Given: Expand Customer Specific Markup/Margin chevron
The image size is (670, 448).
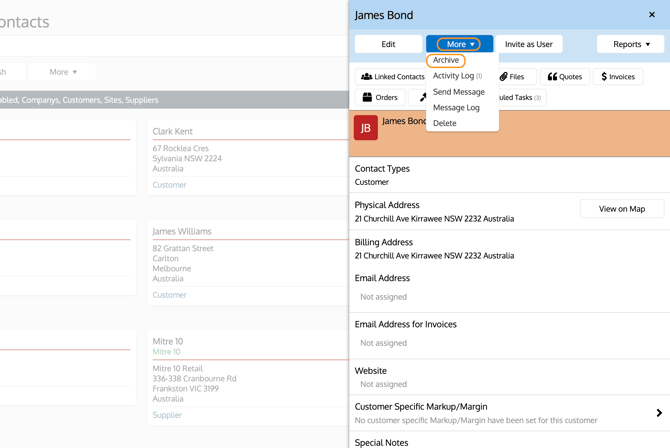Looking at the screenshot, I should (x=659, y=413).
